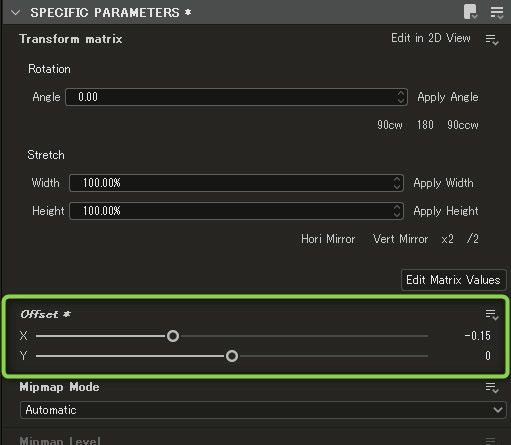511x445 pixels.
Task: Open Offset parameter options menu icon
Action: pyautogui.click(x=492, y=314)
